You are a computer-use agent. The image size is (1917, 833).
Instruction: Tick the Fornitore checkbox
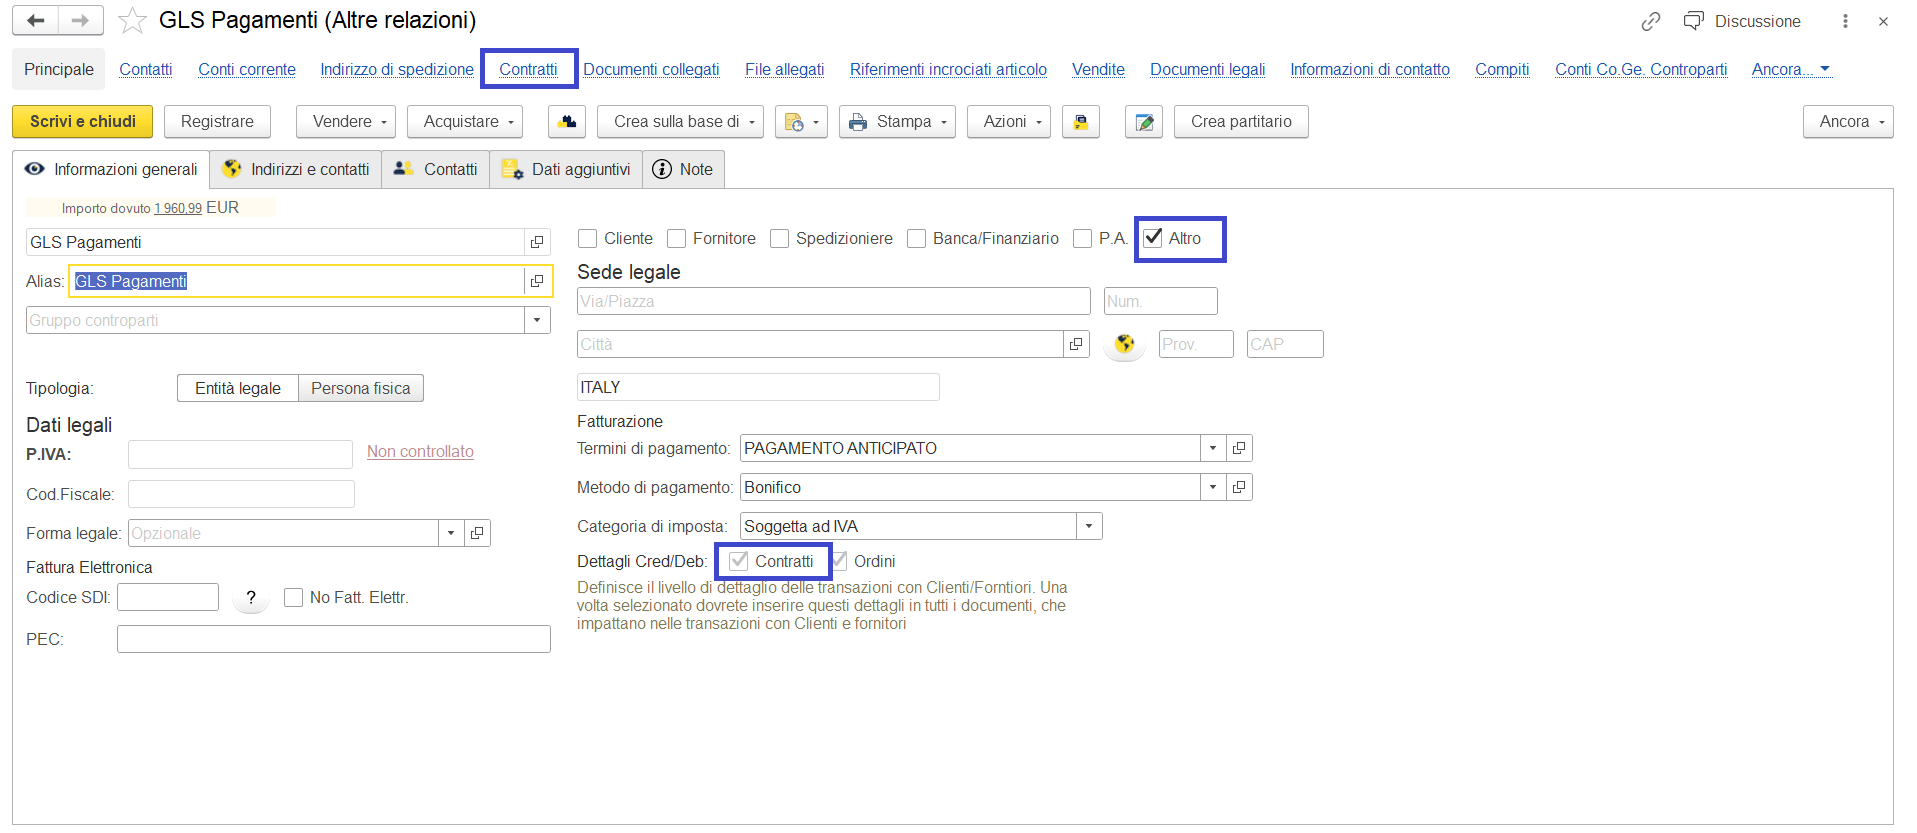pos(677,238)
